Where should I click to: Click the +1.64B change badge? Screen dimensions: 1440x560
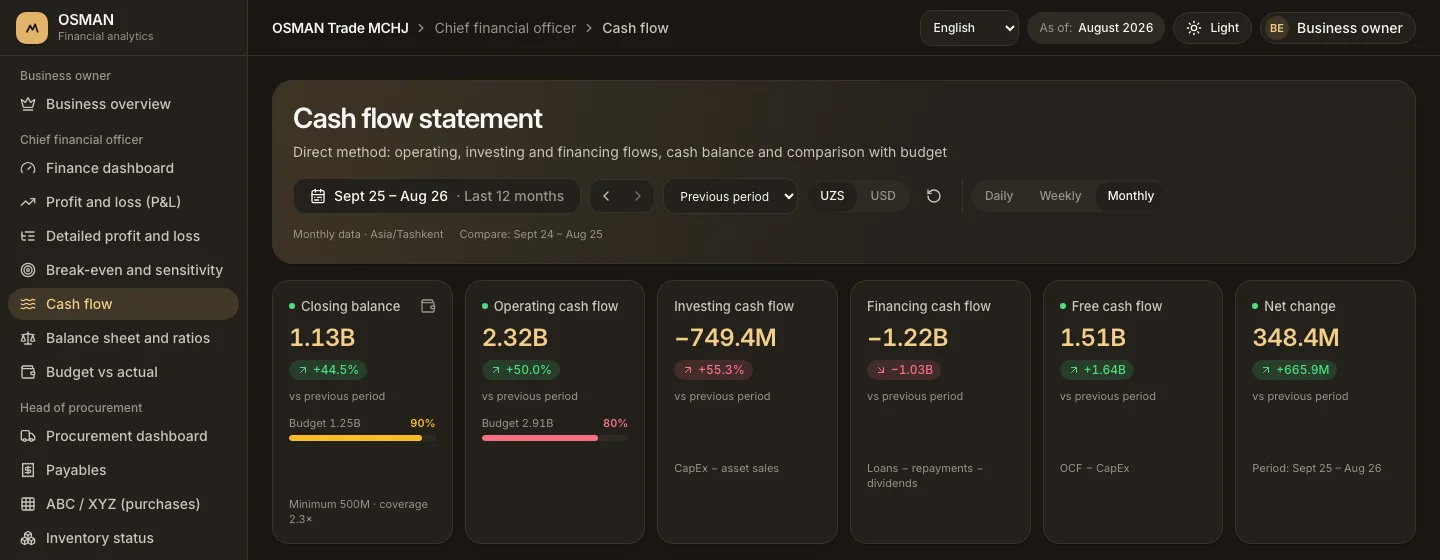coord(1097,370)
